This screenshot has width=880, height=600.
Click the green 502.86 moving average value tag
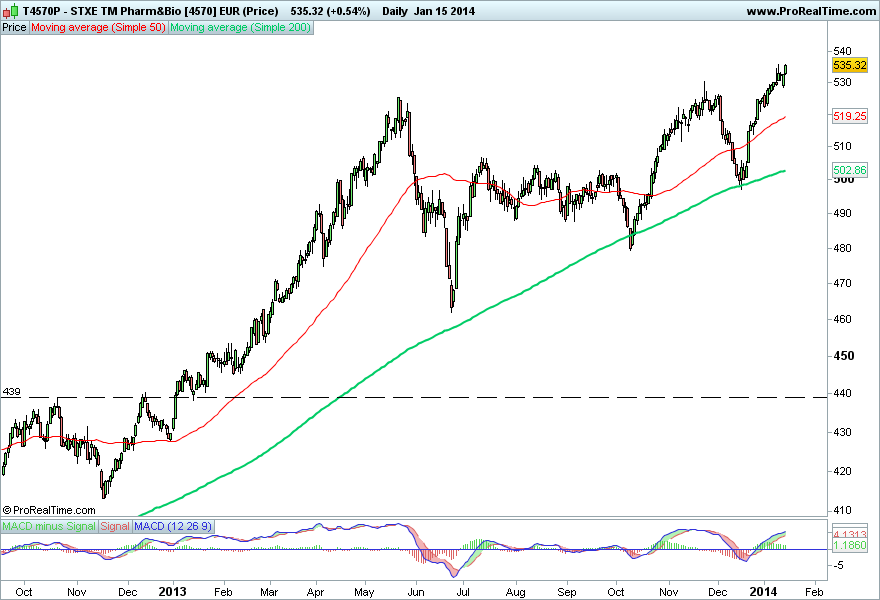coord(850,170)
